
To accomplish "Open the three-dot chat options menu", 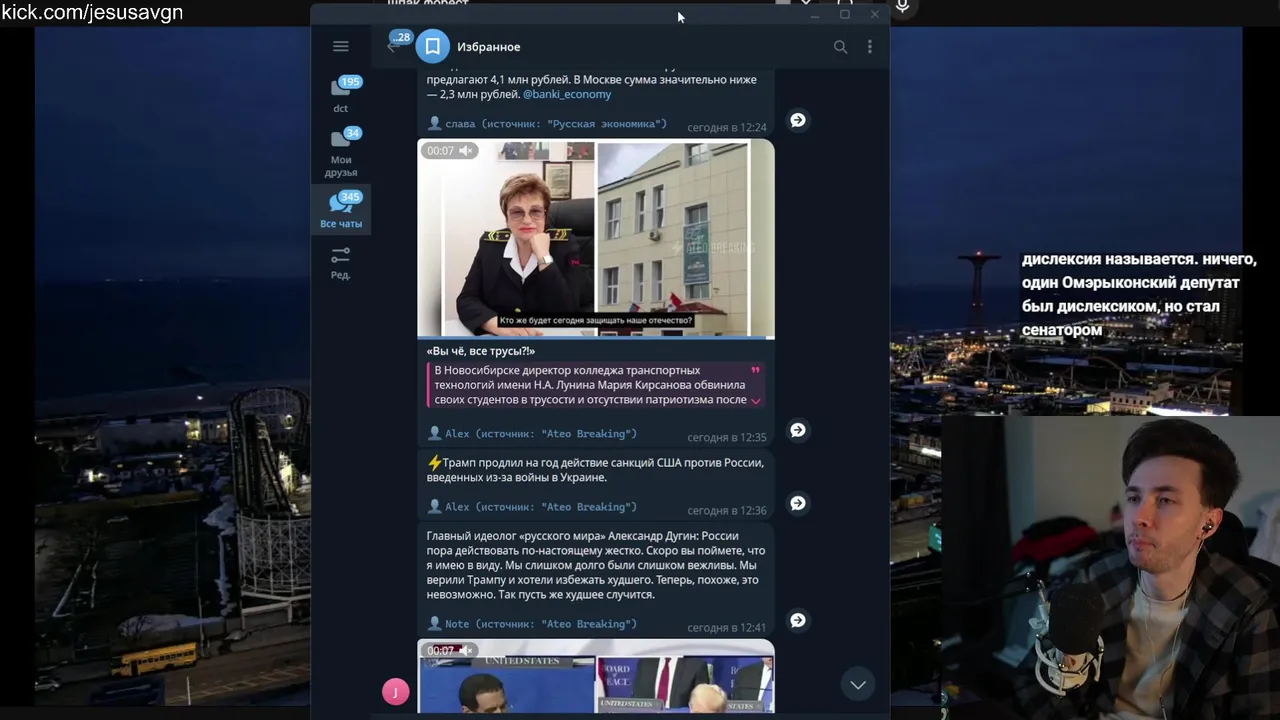I will [x=870, y=46].
